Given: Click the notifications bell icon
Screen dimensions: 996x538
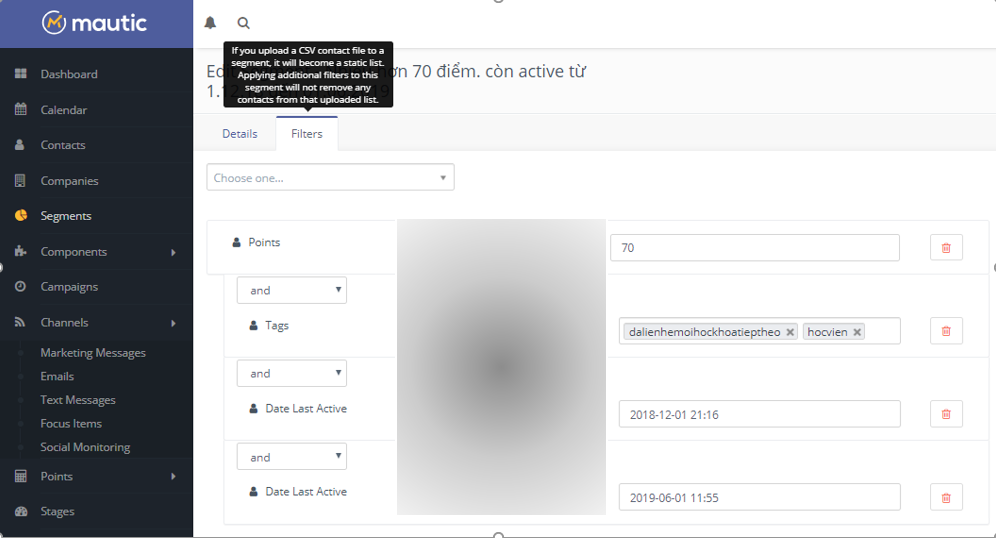Looking at the screenshot, I should (x=210, y=23).
